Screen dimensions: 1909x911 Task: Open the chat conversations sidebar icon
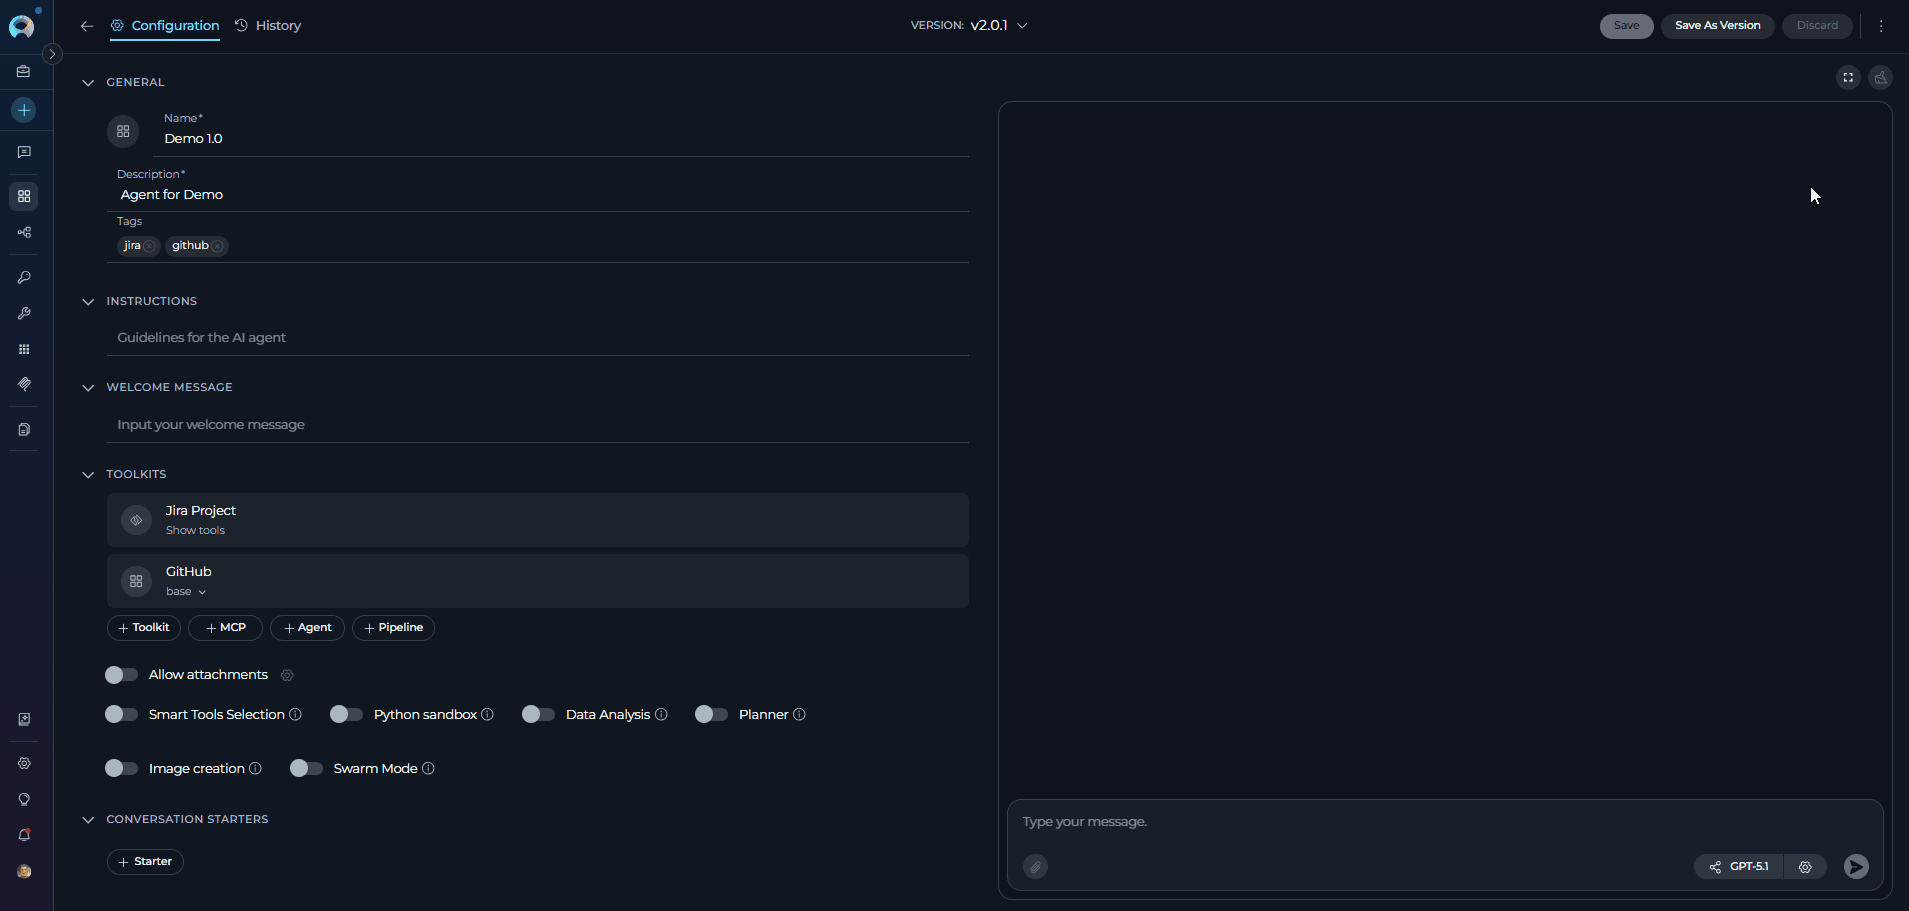pyautogui.click(x=24, y=152)
